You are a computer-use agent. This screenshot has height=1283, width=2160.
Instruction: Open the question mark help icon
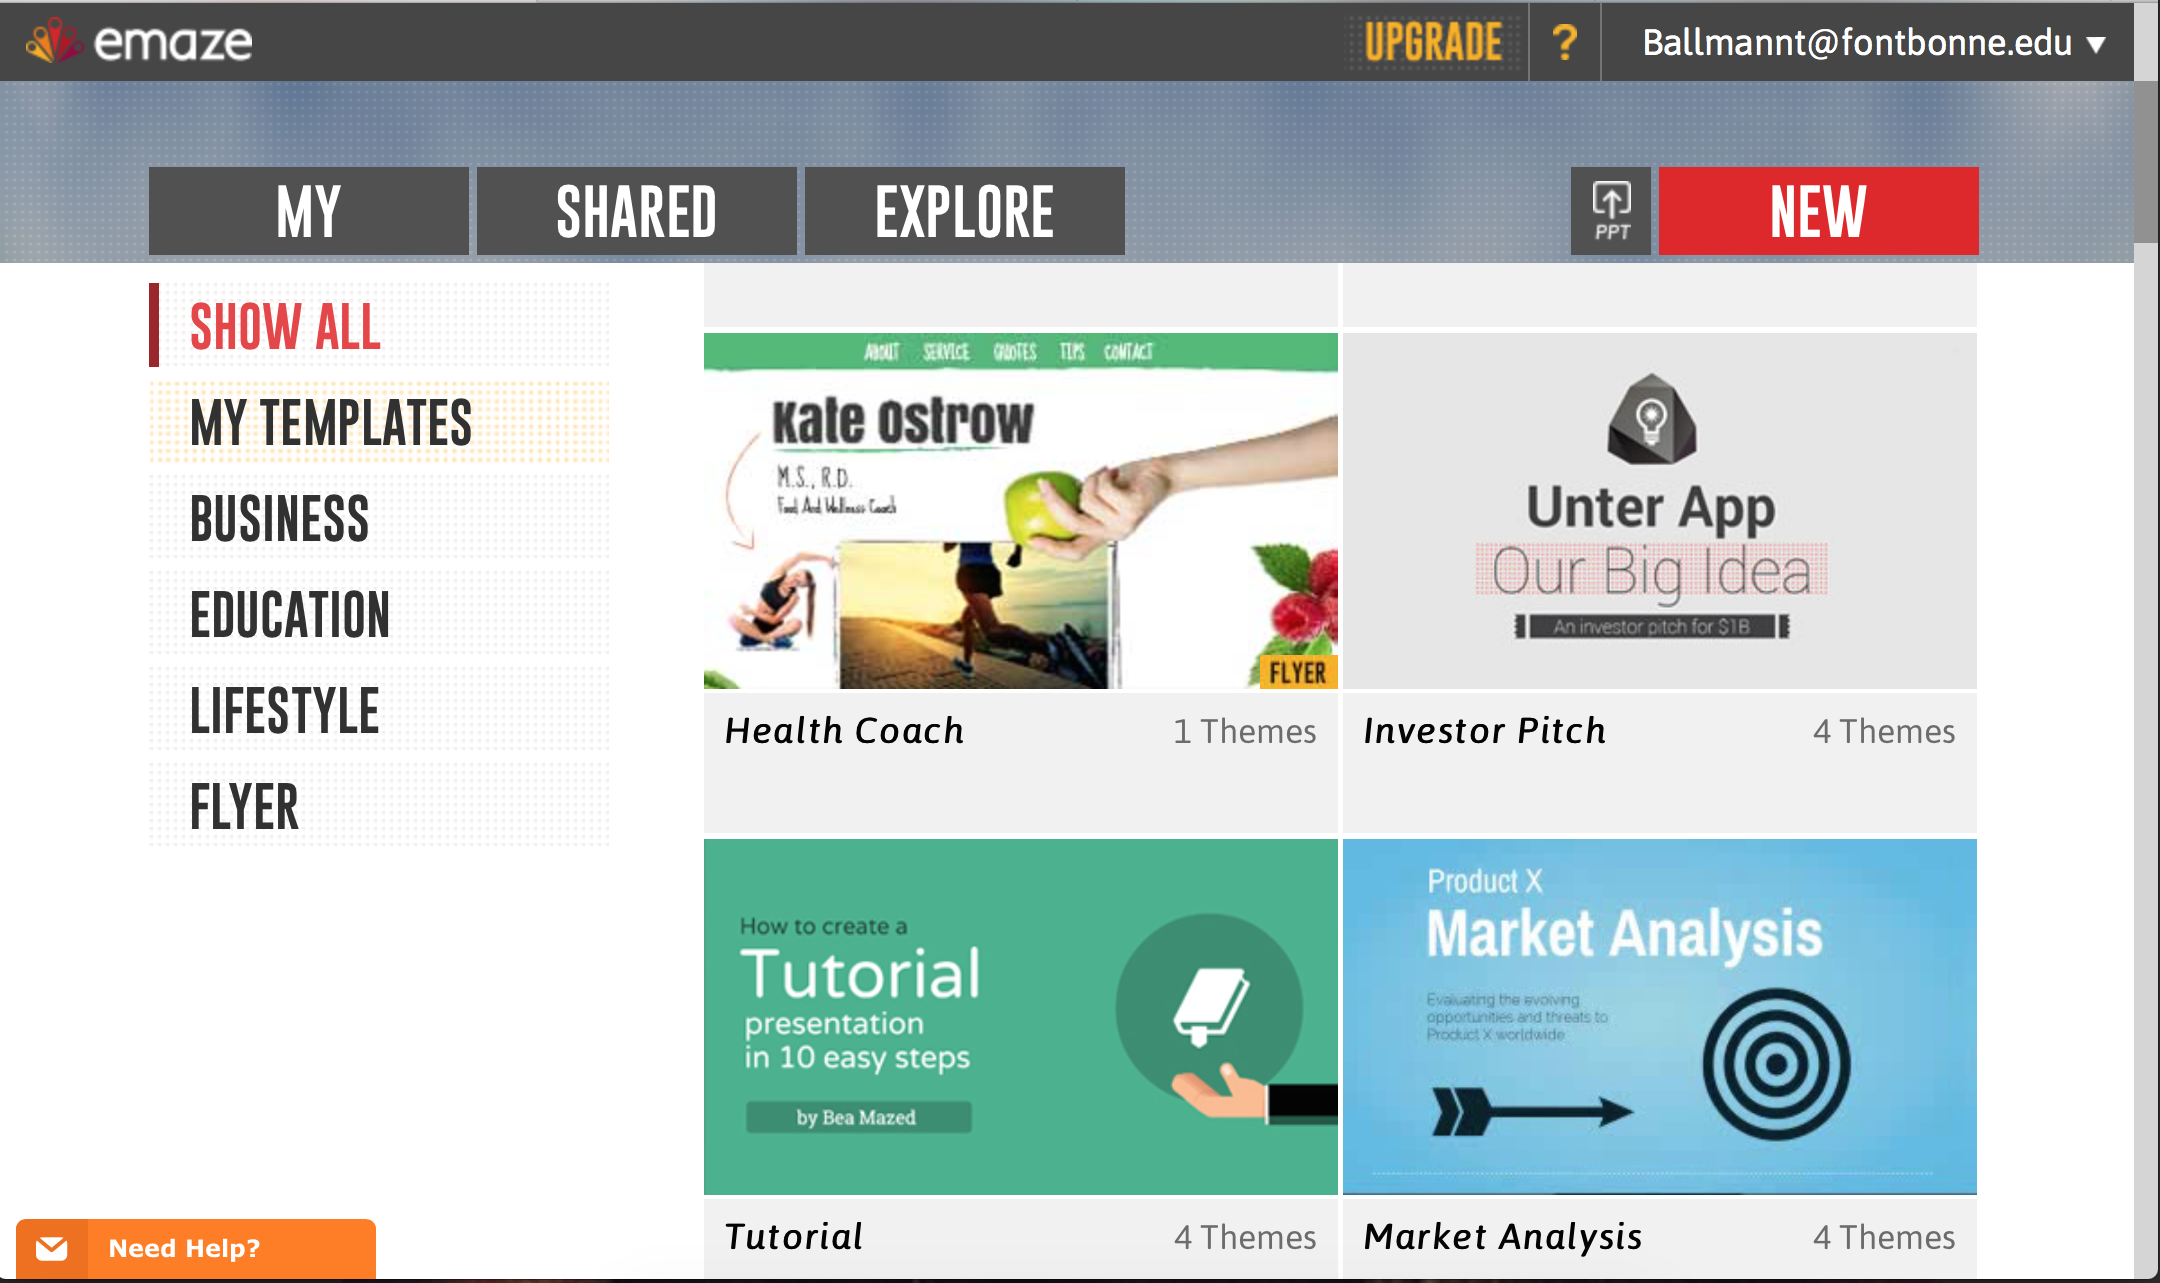(1565, 42)
